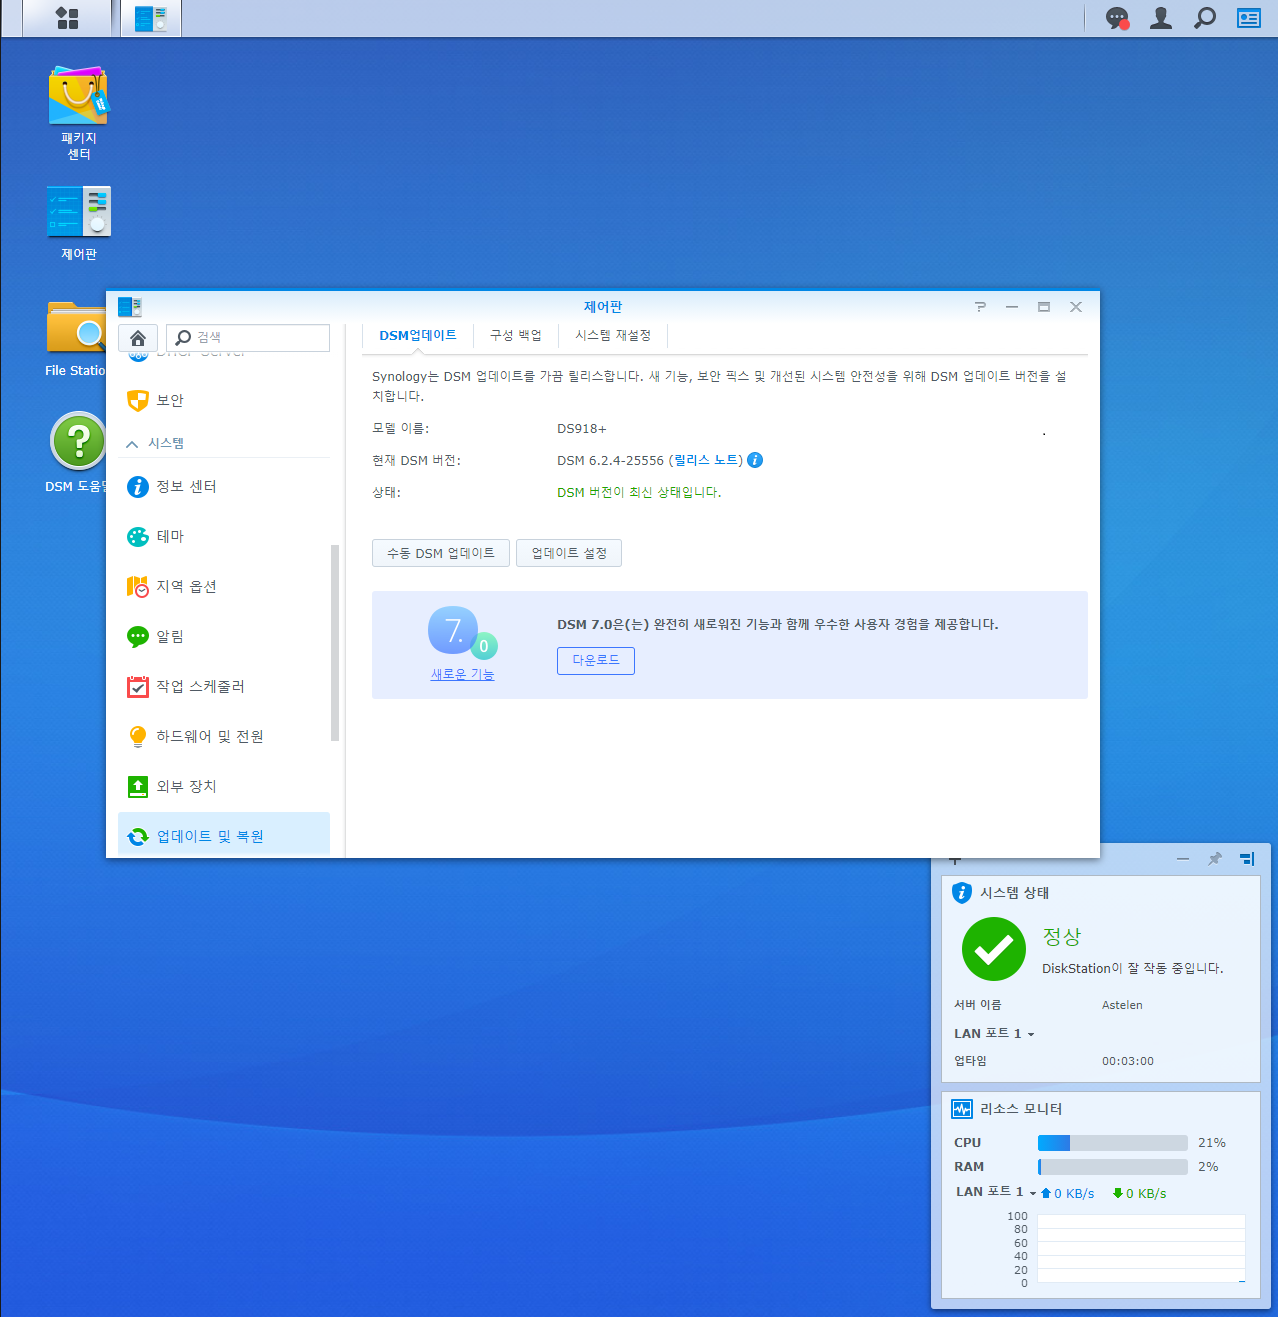Screen dimensions: 1278x1317
Task: Click the network traffic graph
Action: (x=1141, y=1249)
